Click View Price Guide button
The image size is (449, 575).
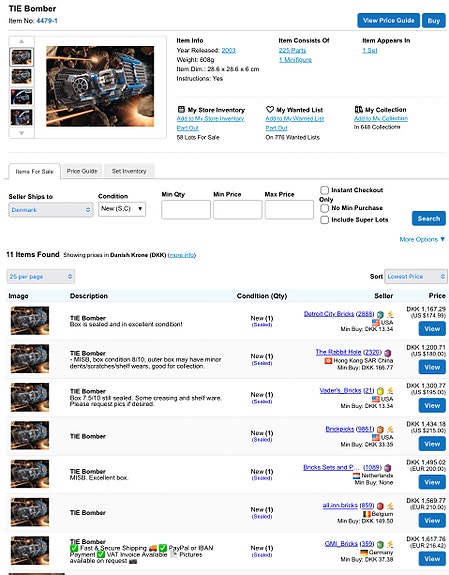[x=388, y=21]
